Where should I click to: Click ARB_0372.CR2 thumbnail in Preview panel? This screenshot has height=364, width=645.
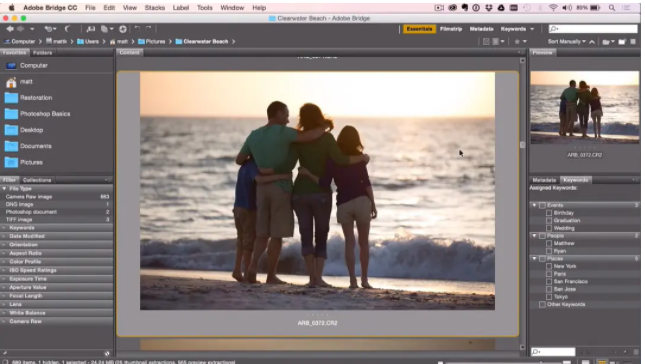click(585, 107)
